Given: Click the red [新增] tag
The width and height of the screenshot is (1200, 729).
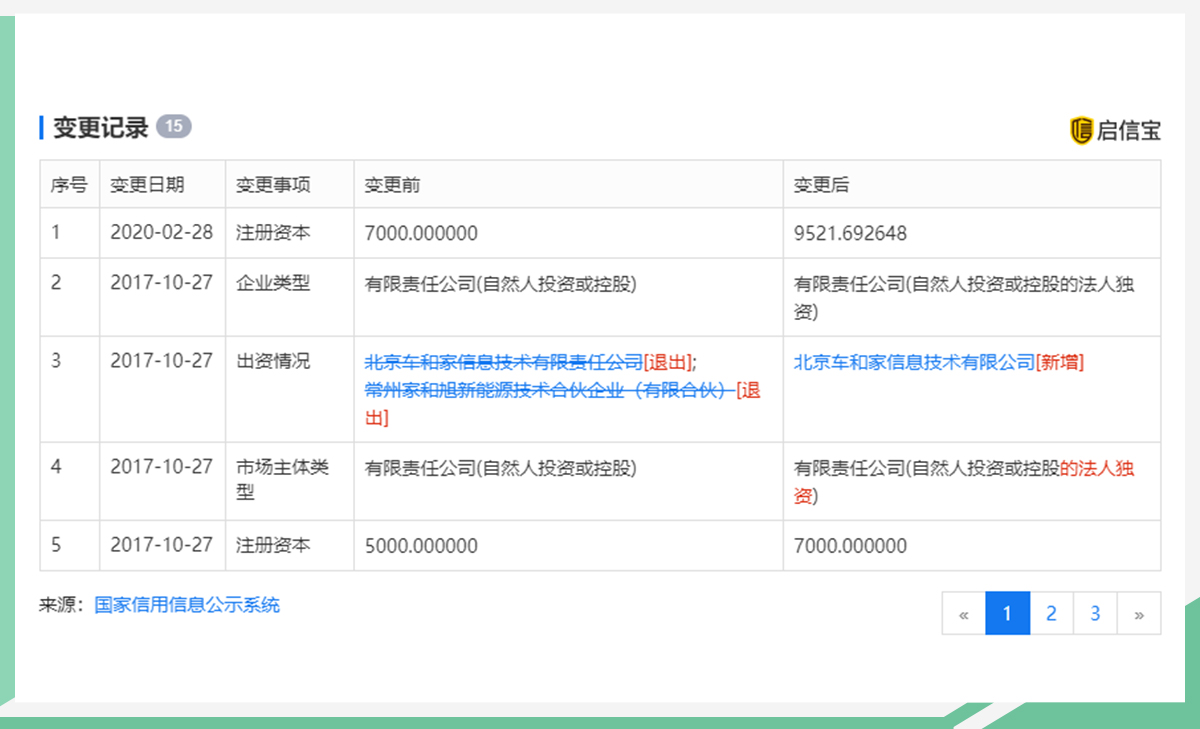Looking at the screenshot, I should click(x=1060, y=362).
